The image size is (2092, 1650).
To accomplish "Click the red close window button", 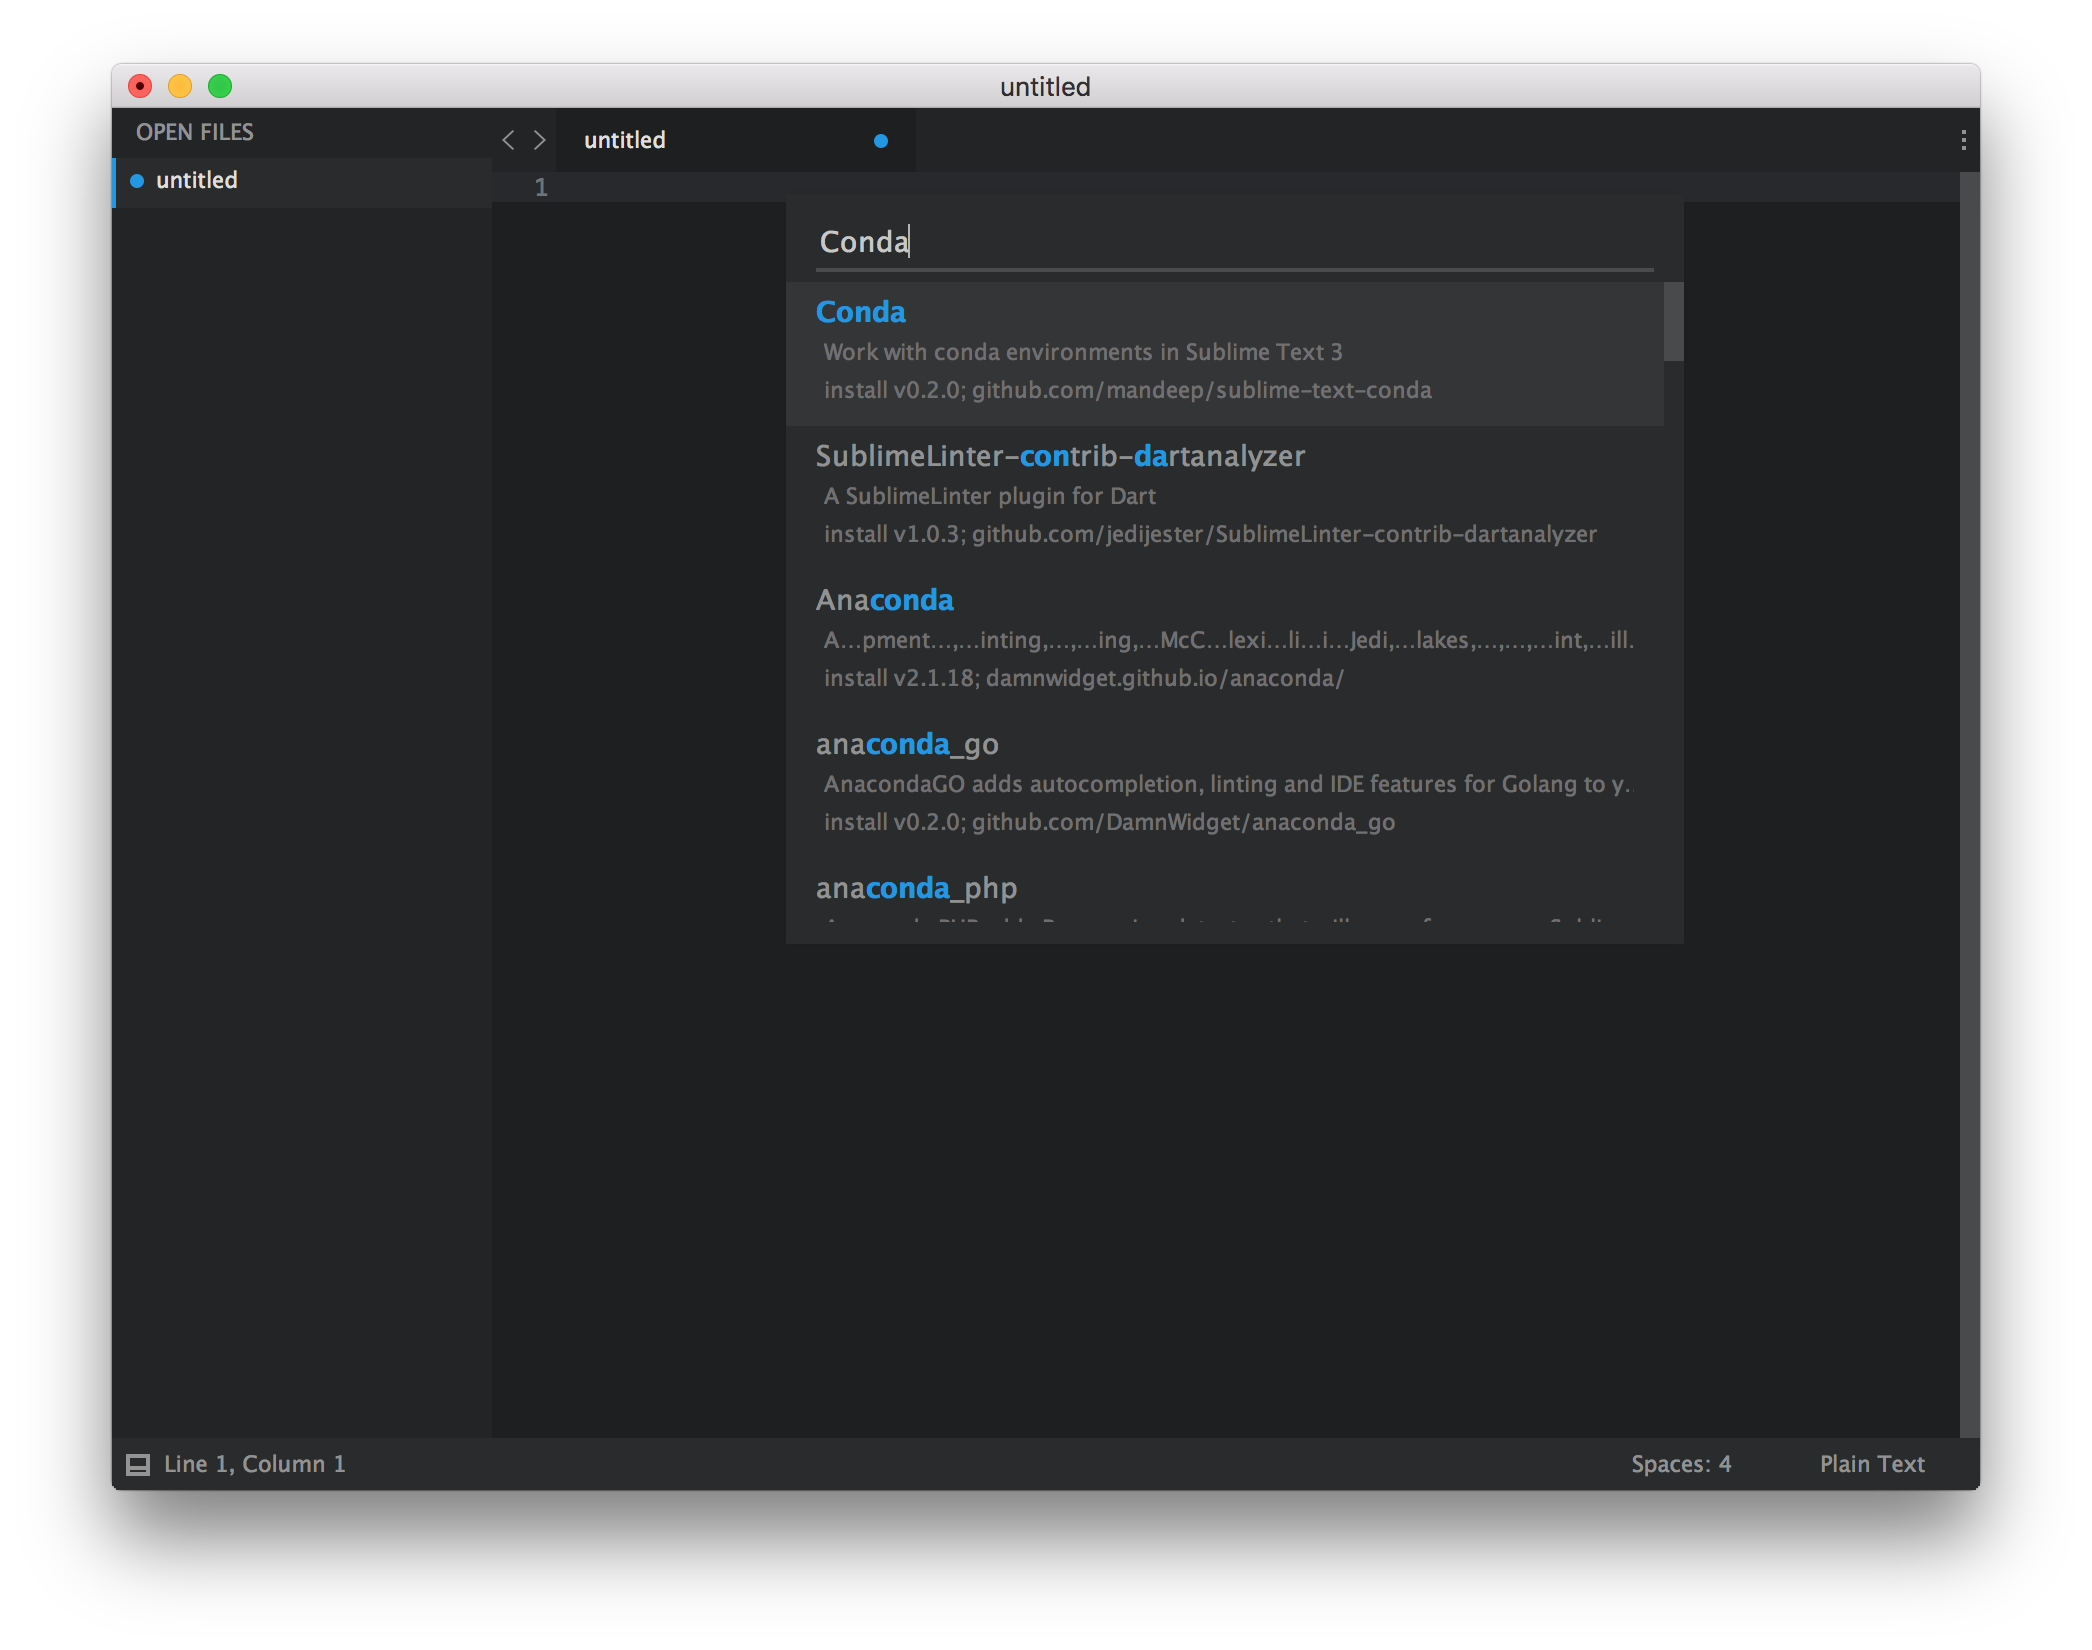I will click(140, 87).
